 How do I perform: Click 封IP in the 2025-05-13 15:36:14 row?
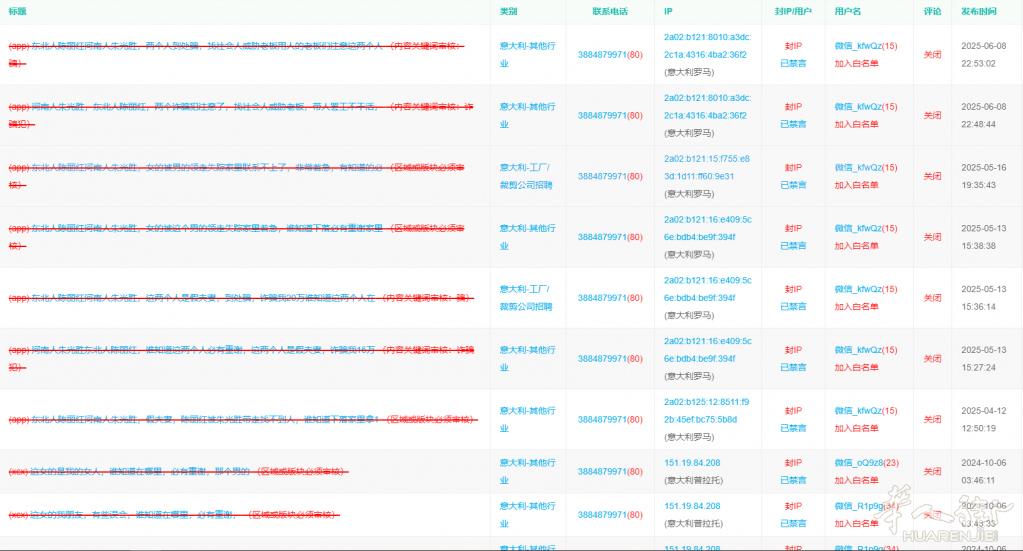[x=792, y=289]
